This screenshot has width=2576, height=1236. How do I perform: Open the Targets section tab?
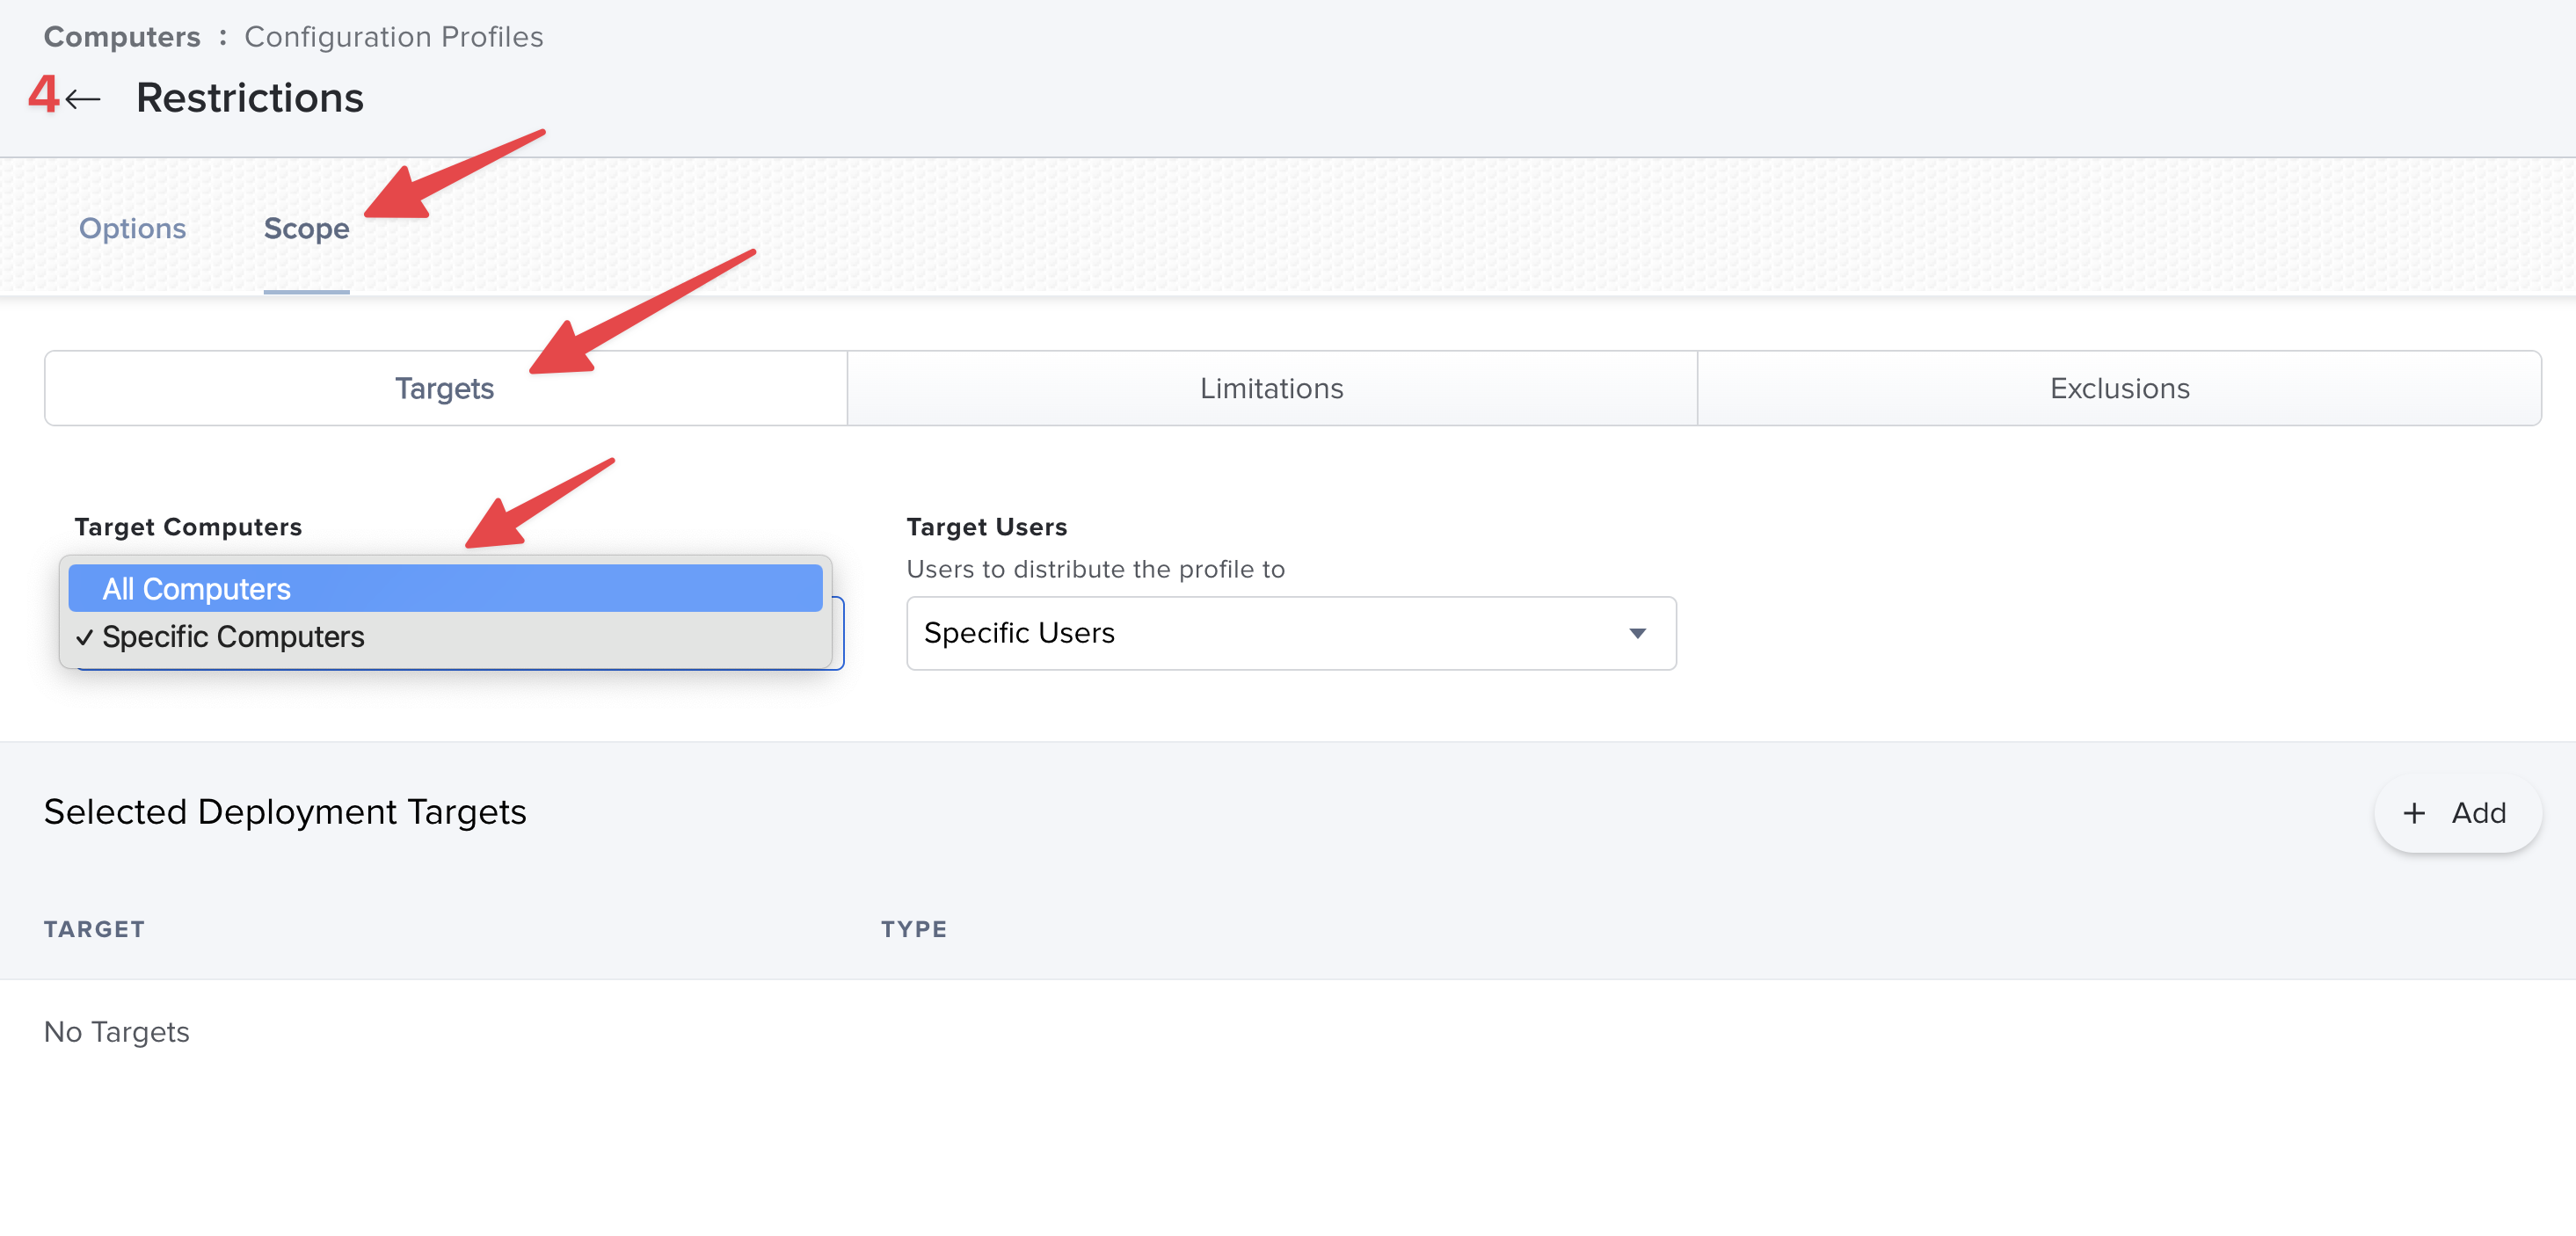click(x=445, y=388)
